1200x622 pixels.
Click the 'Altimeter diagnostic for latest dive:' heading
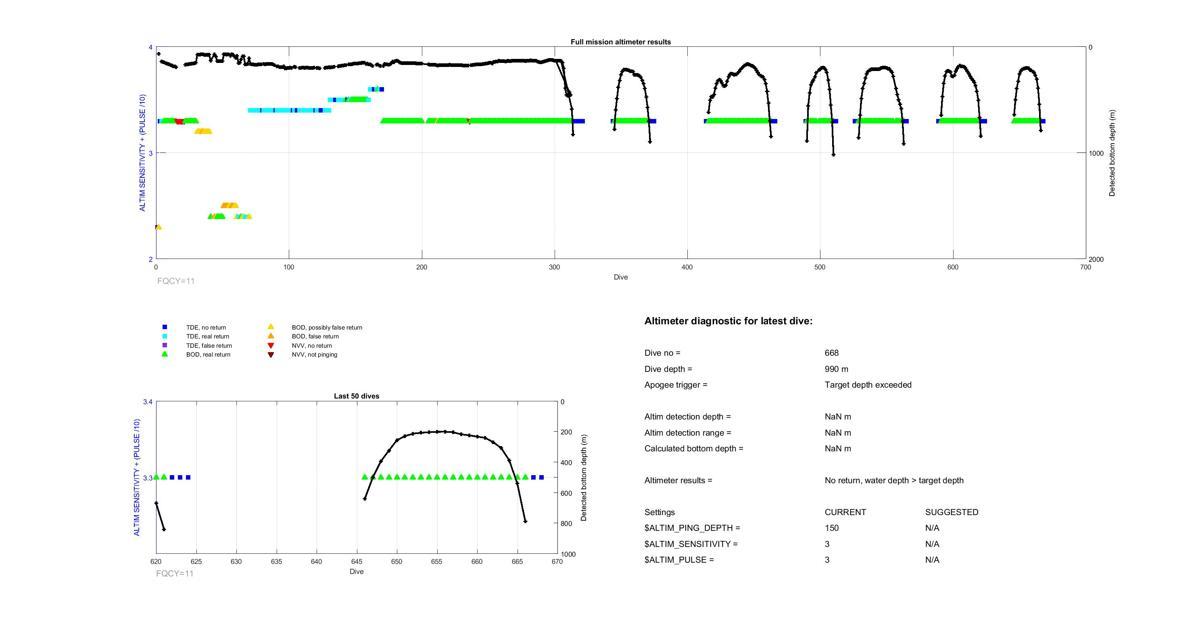[729, 321]
